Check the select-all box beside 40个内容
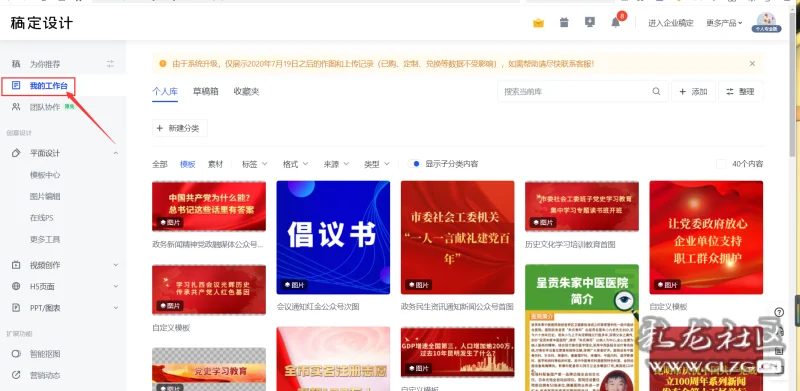This screenshot has width=800, height=391. pyautogui.click(x=721, y=164)
